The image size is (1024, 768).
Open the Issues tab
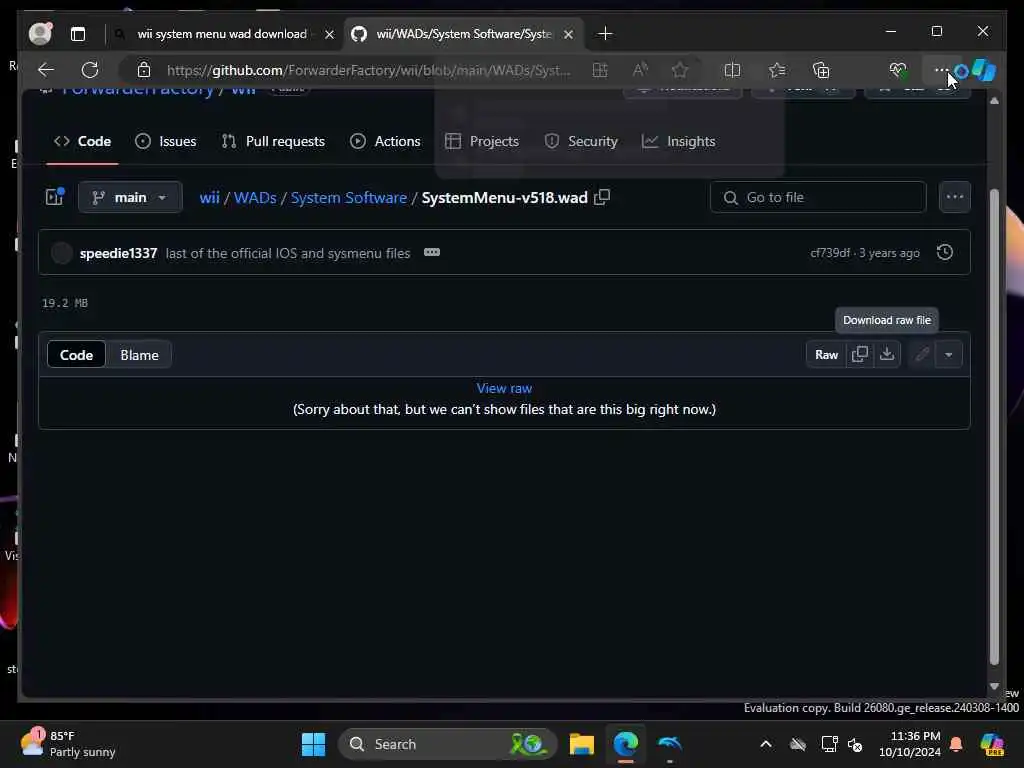click(x=165, y=141)
